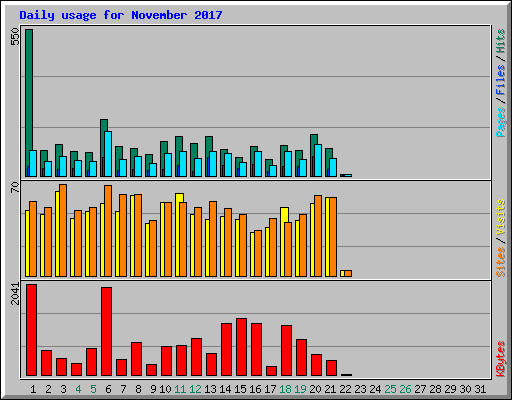Click the red KBytes bar for day 1
The height and width of the screenshot is (400, 512).
coord(31,330)
